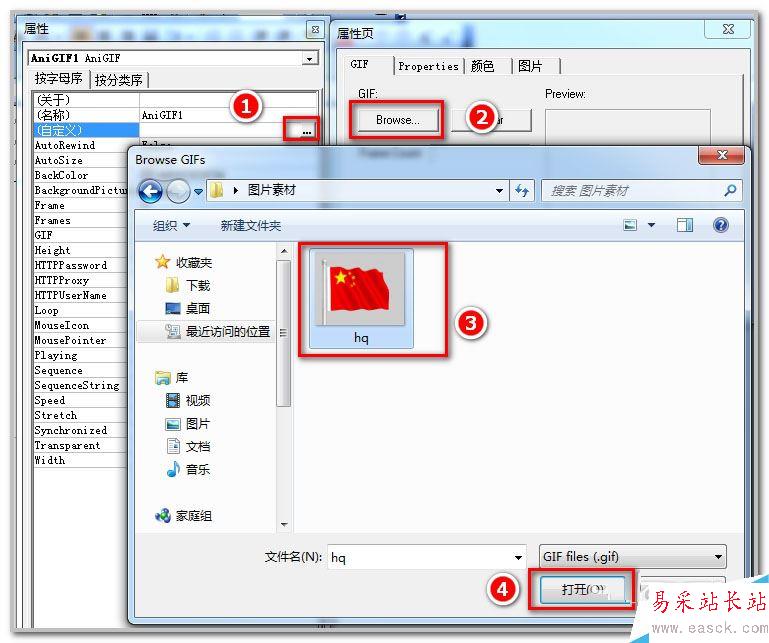The width and height of the screenshot is (769, 643).
Task: Click the ellipsis button in (自定义) row
Action: pos(307,130)
